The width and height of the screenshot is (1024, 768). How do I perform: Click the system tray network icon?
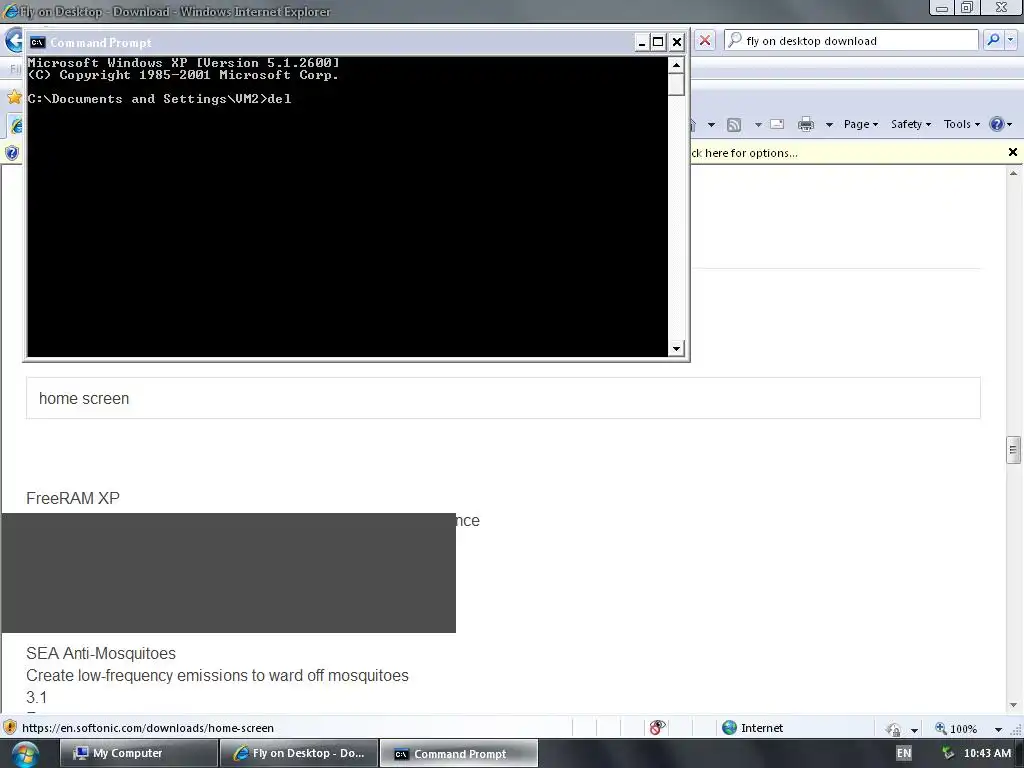(x=948, y=753)
